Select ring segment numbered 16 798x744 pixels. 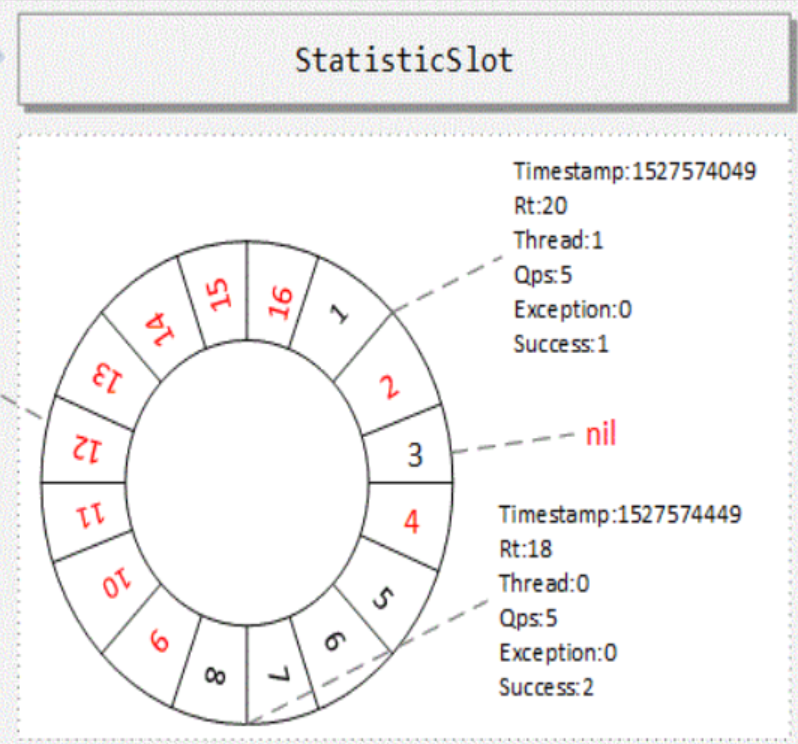pyautogui.click(x=280, y=303)
